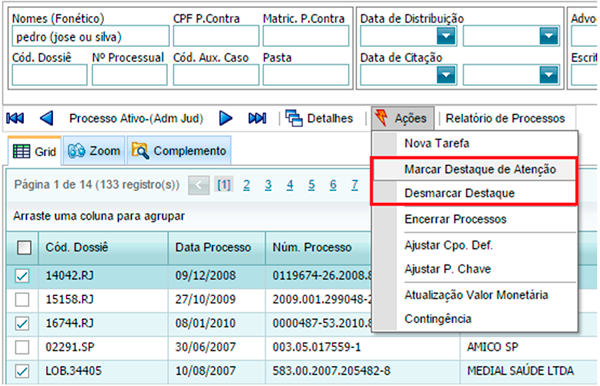Go to page 7 link
This screenshot has height=386, width=600.
click(x=355, y=185)
